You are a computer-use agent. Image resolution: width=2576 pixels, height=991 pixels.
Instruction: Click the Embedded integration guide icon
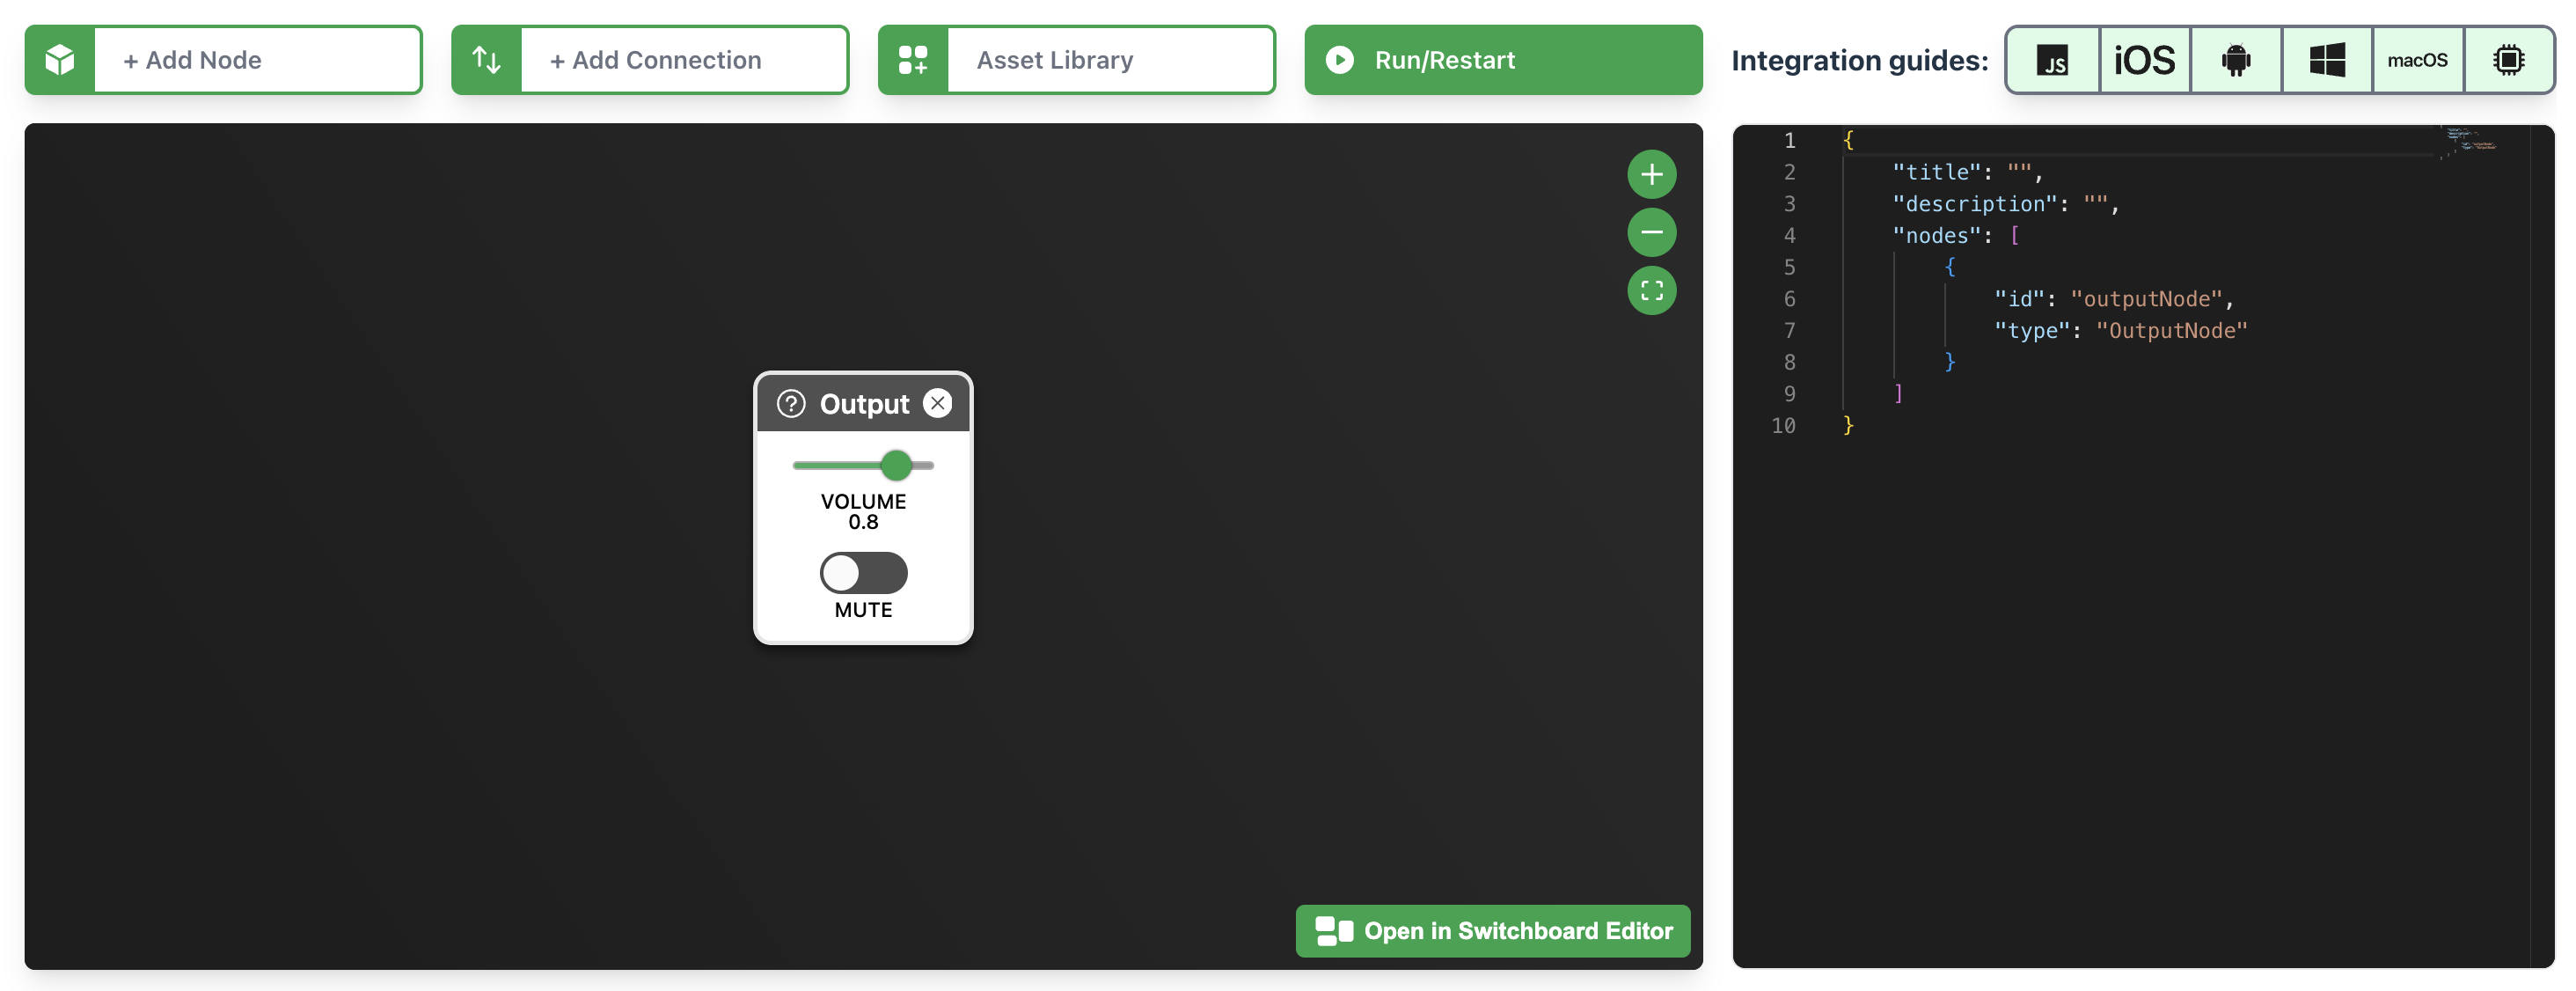click(2508, 57)
